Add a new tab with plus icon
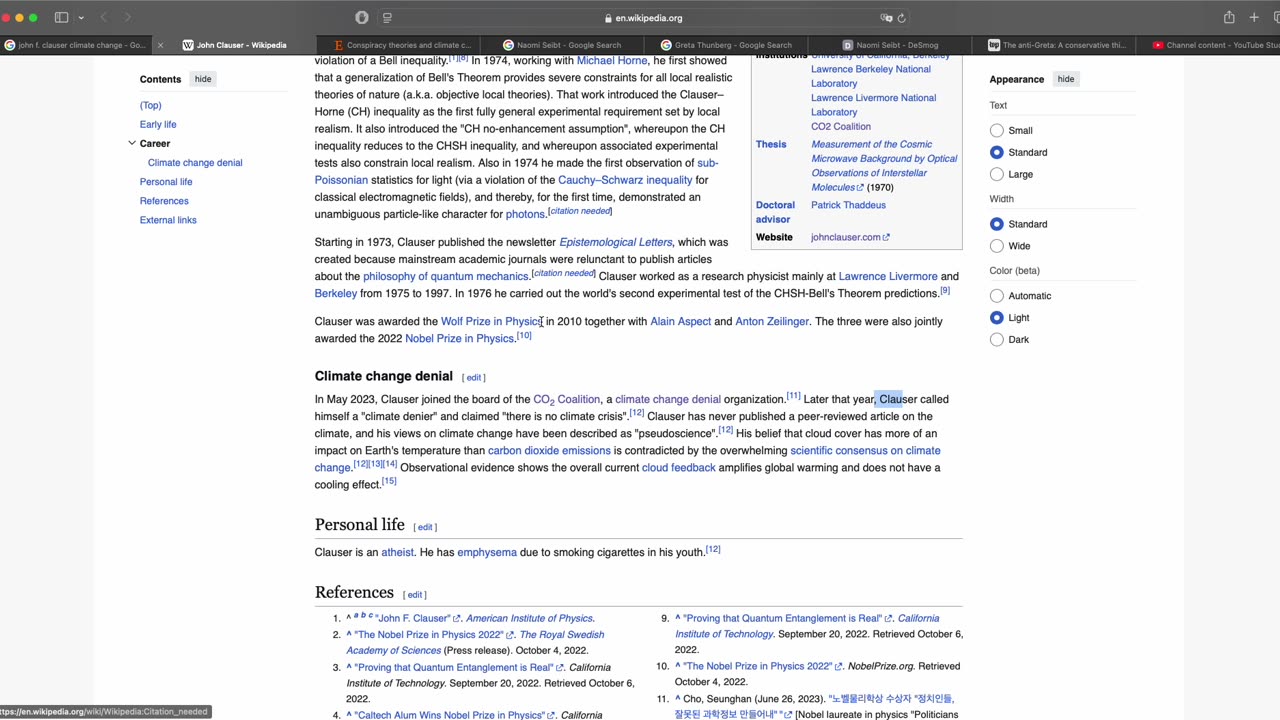 point(1254,17)
